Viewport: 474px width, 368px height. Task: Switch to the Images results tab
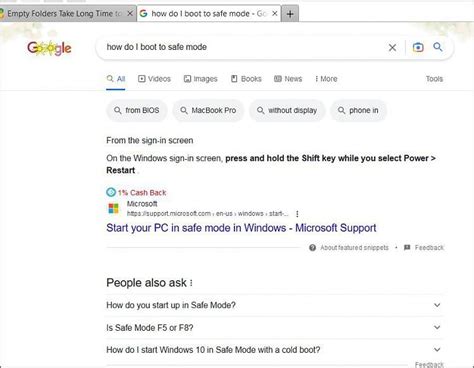point(201,79)
